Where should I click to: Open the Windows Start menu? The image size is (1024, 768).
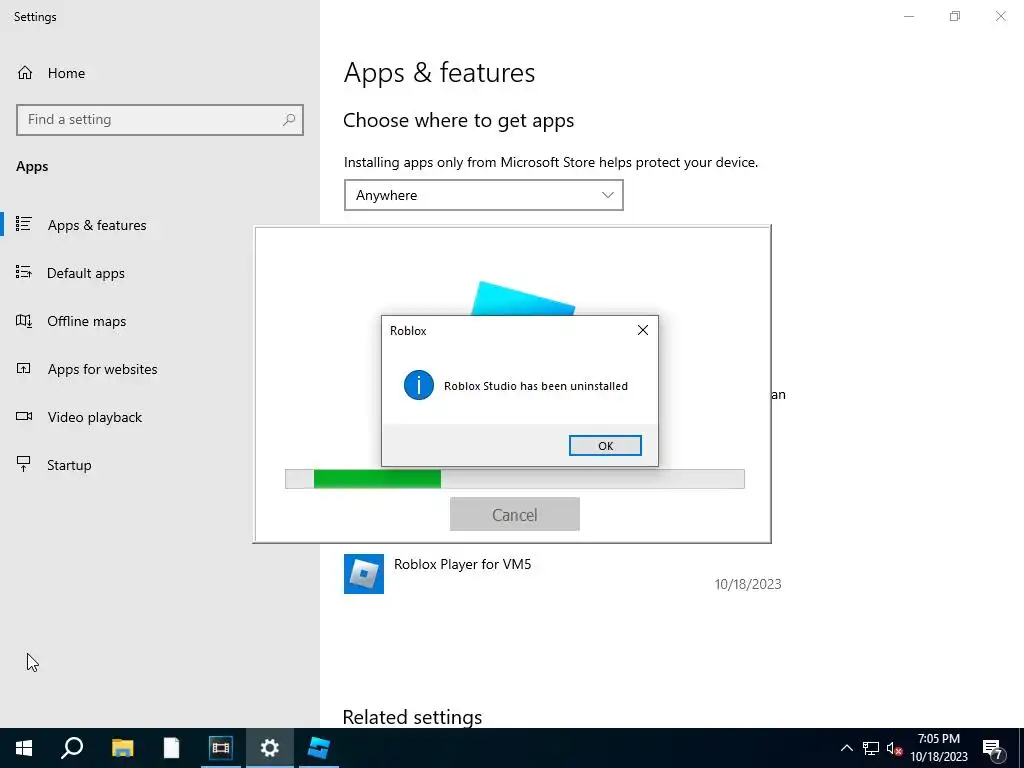point(24,748)
